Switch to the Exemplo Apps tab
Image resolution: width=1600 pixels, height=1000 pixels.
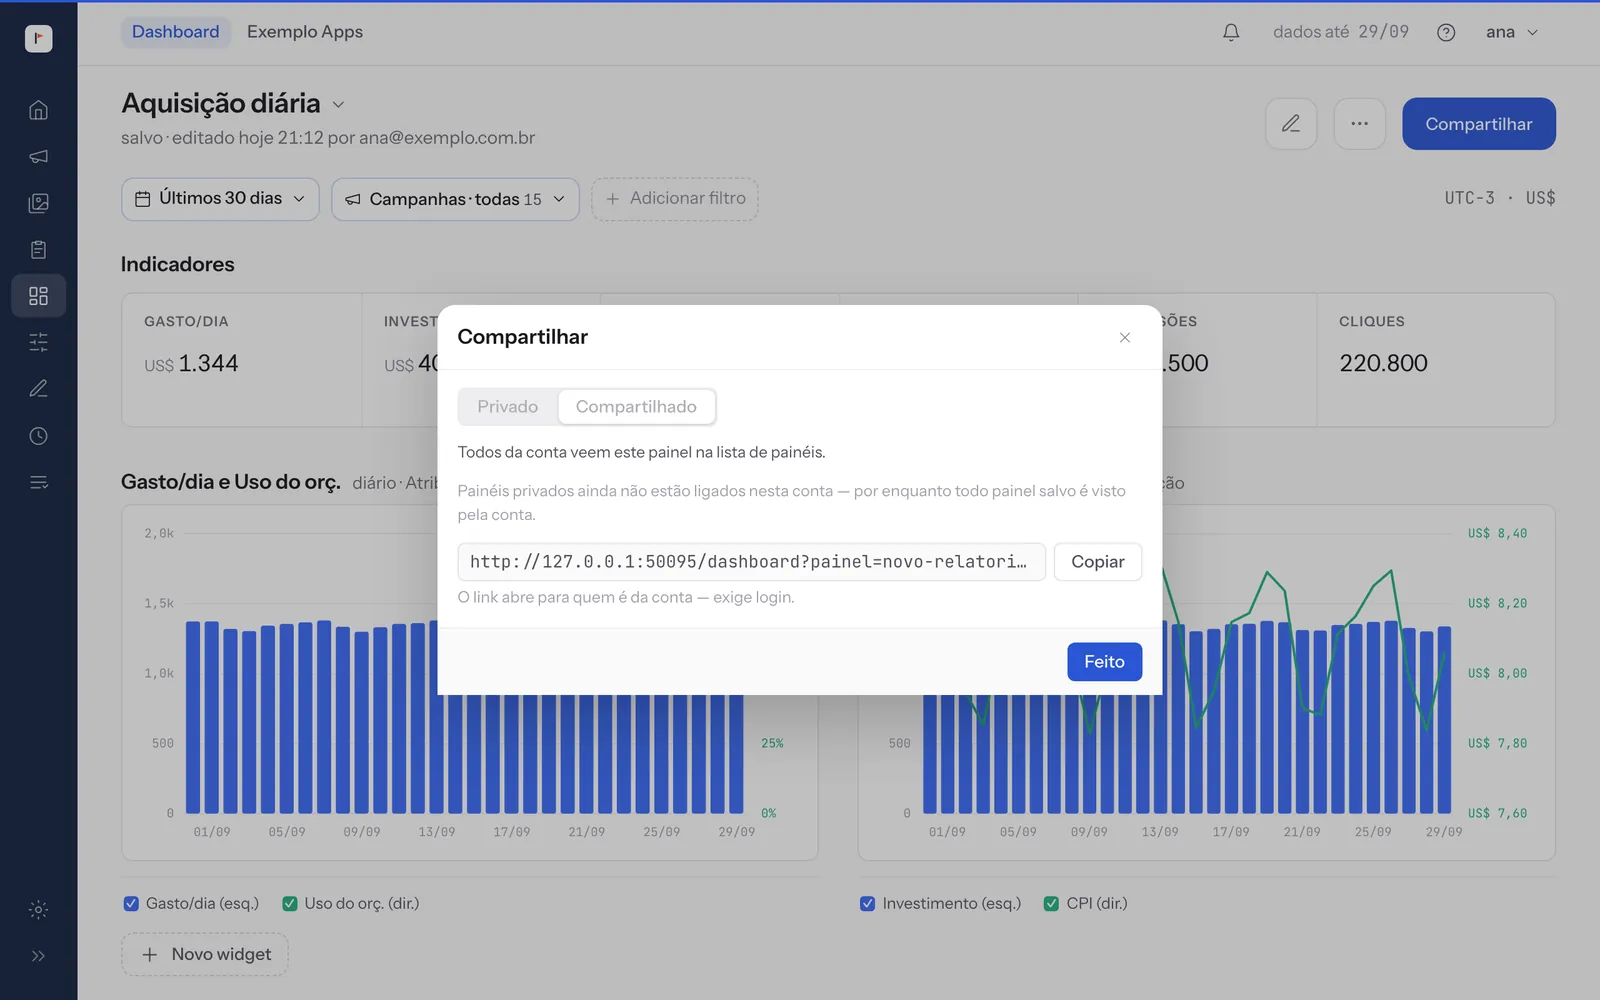point(305,32)
